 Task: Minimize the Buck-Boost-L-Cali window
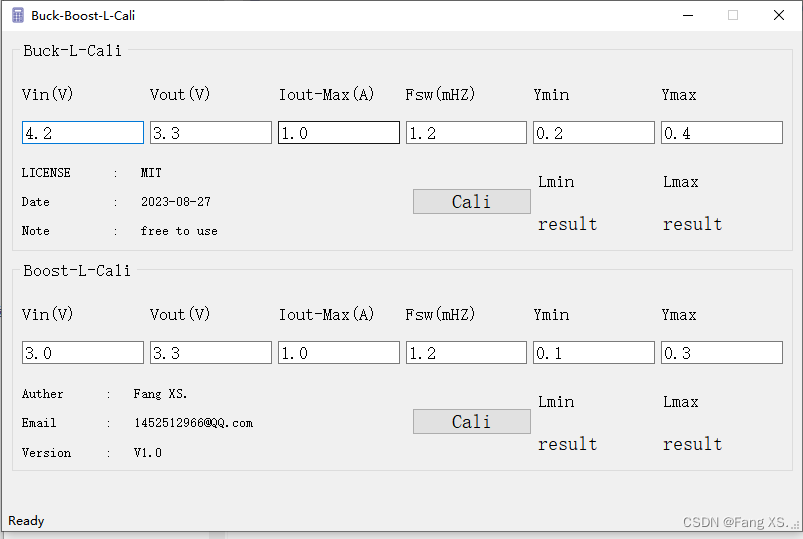pyautogui.click(x=688, y=15)
